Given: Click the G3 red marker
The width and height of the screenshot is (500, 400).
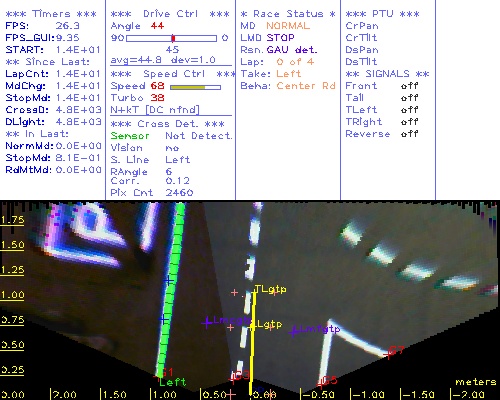Looking at the screenshot, I should [242, 375].
